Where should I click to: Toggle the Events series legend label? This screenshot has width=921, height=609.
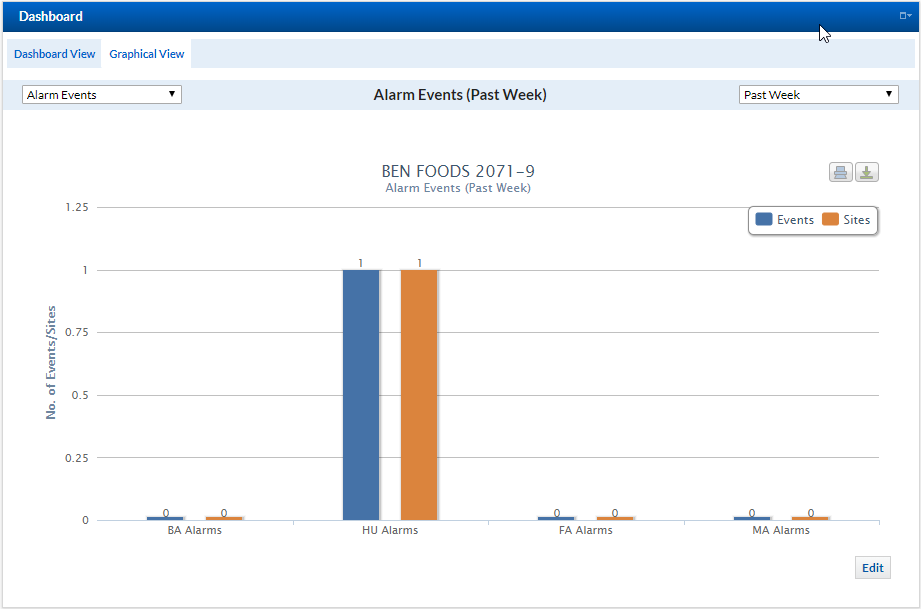coord(795,220)
